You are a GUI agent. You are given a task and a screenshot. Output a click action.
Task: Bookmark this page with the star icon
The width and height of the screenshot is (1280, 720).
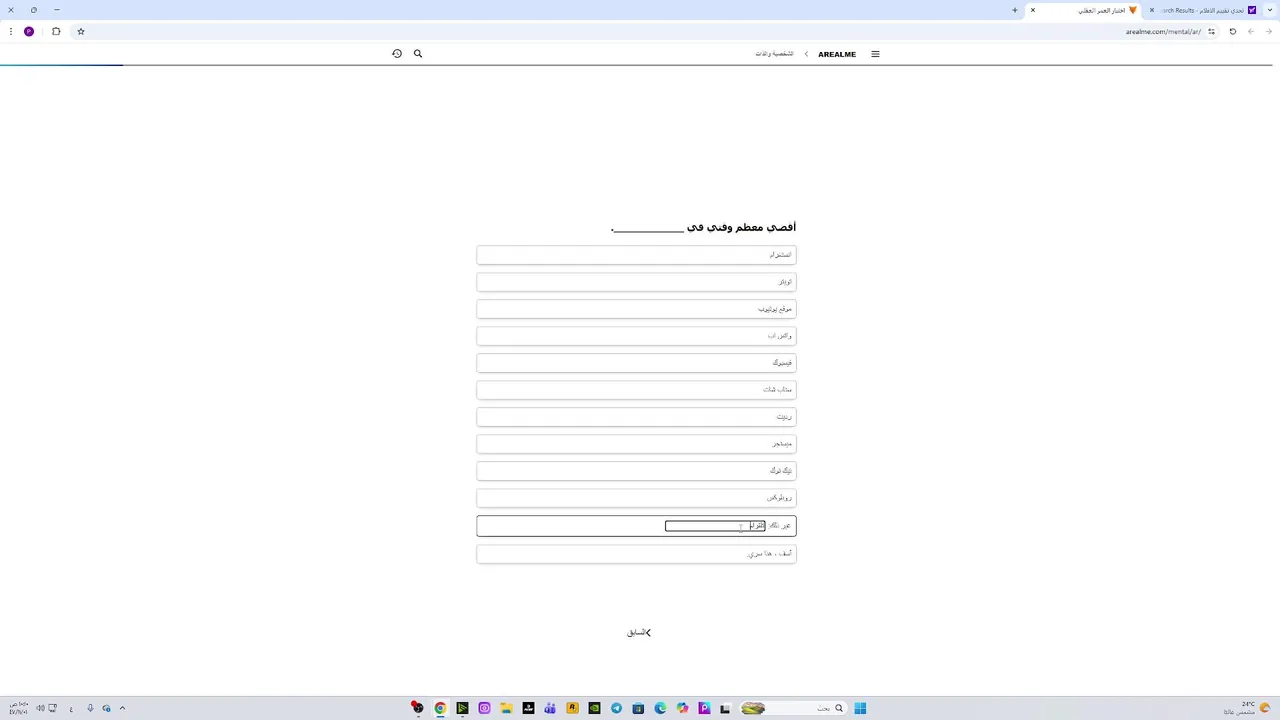(x=81, y=31)
